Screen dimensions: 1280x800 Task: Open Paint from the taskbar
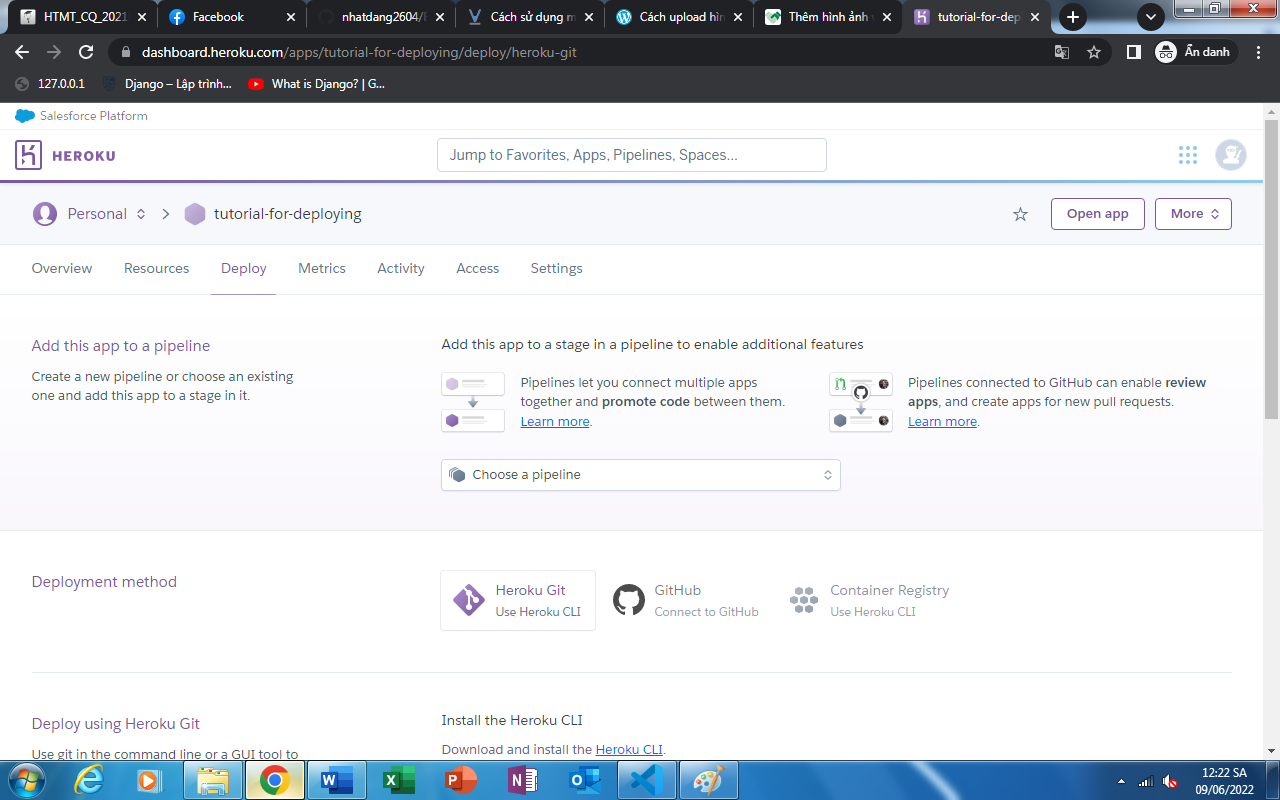point(709,780)
